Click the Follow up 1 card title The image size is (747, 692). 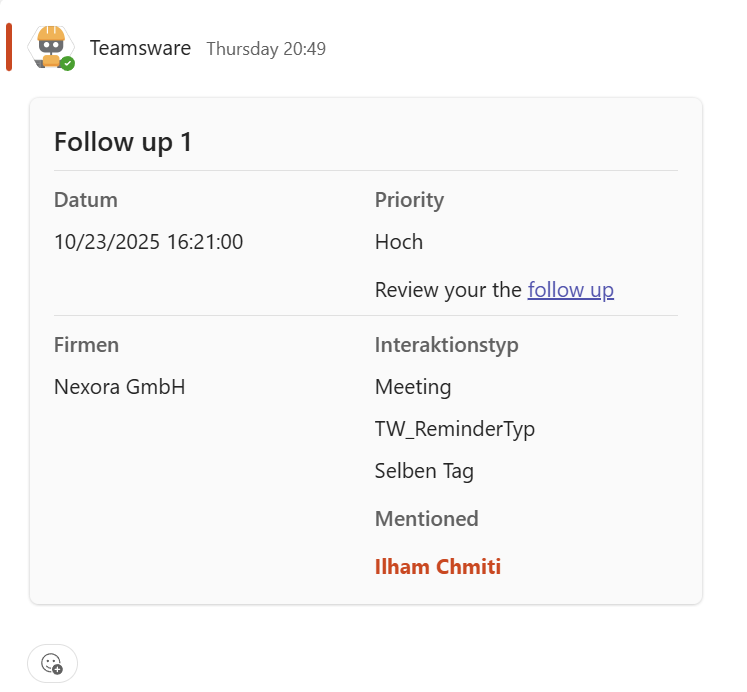click(x=123, y=142)
